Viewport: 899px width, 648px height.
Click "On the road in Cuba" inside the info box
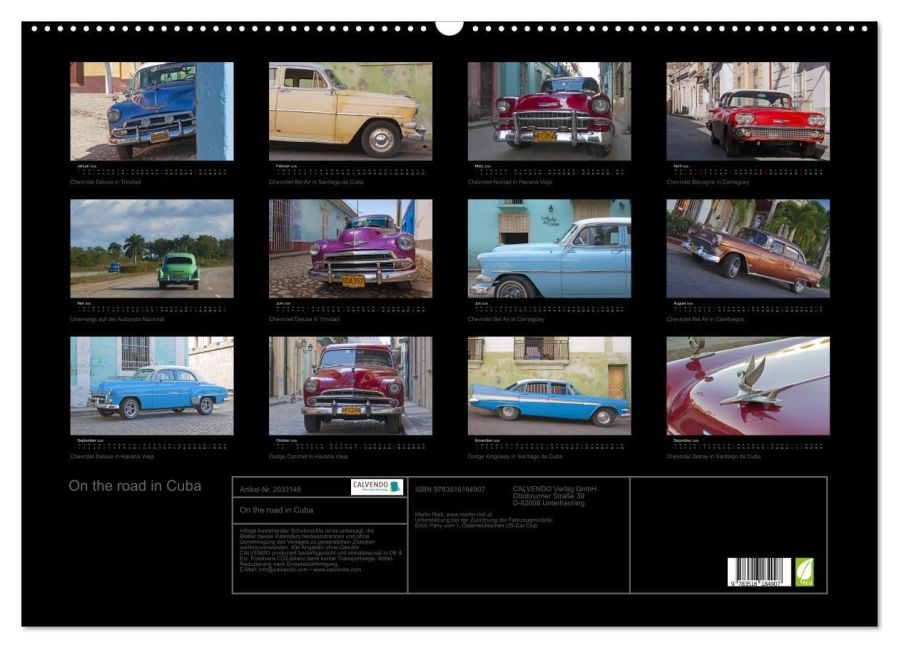276,510
